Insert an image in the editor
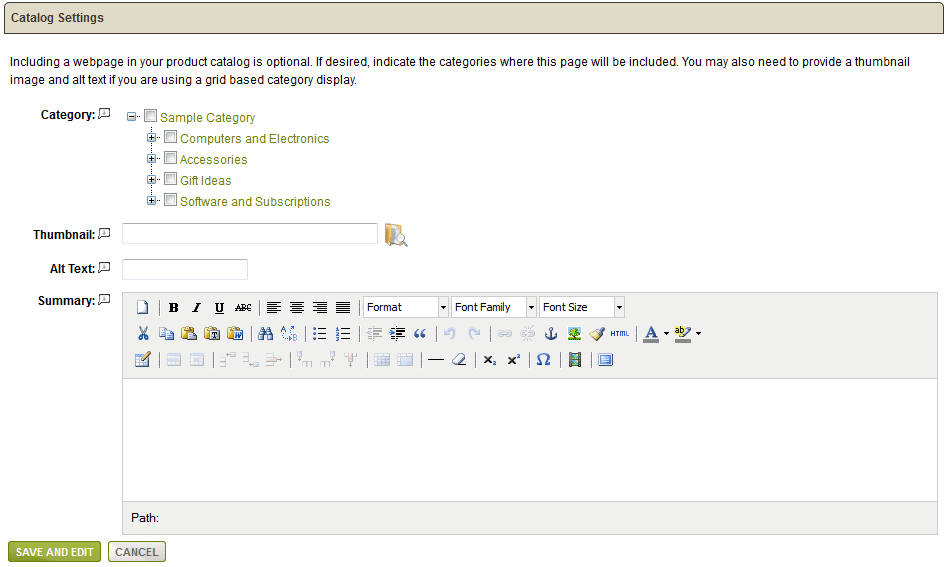 tap(574, 333)
